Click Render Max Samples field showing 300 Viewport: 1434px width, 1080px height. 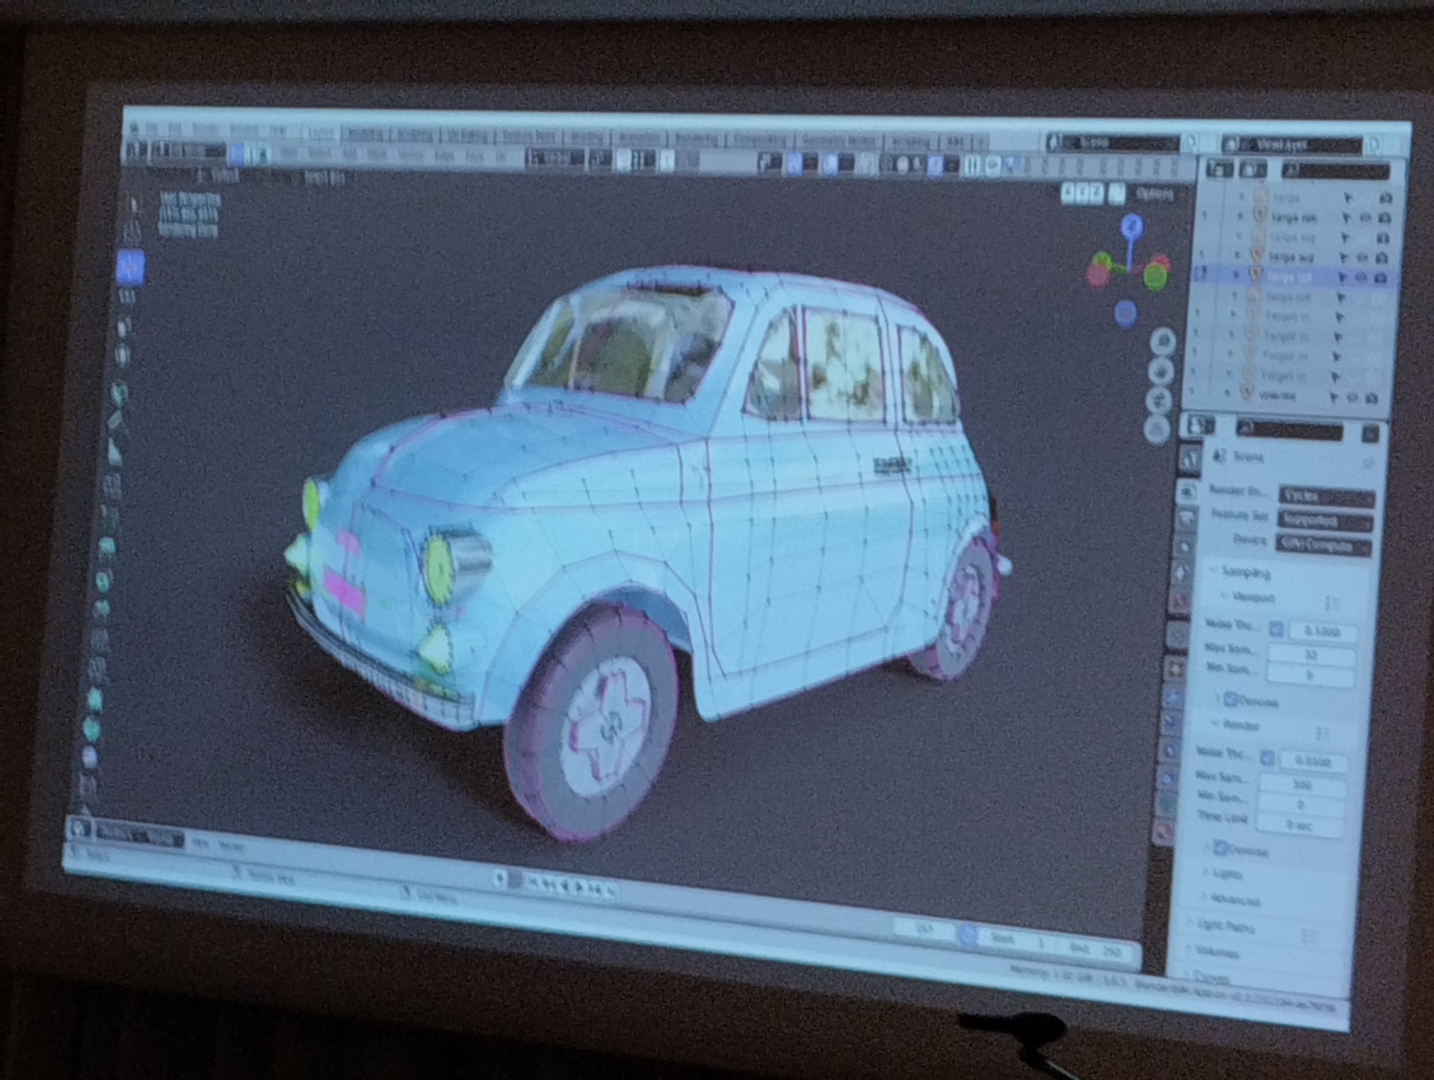click(x=1302, y=784)
